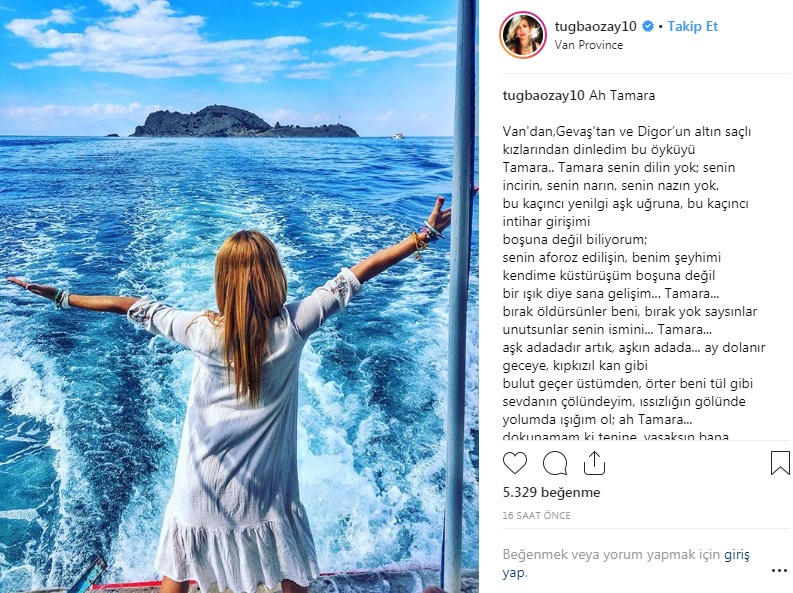
Task: Click the Ah Tamara caption title
Action: point(622,96)
